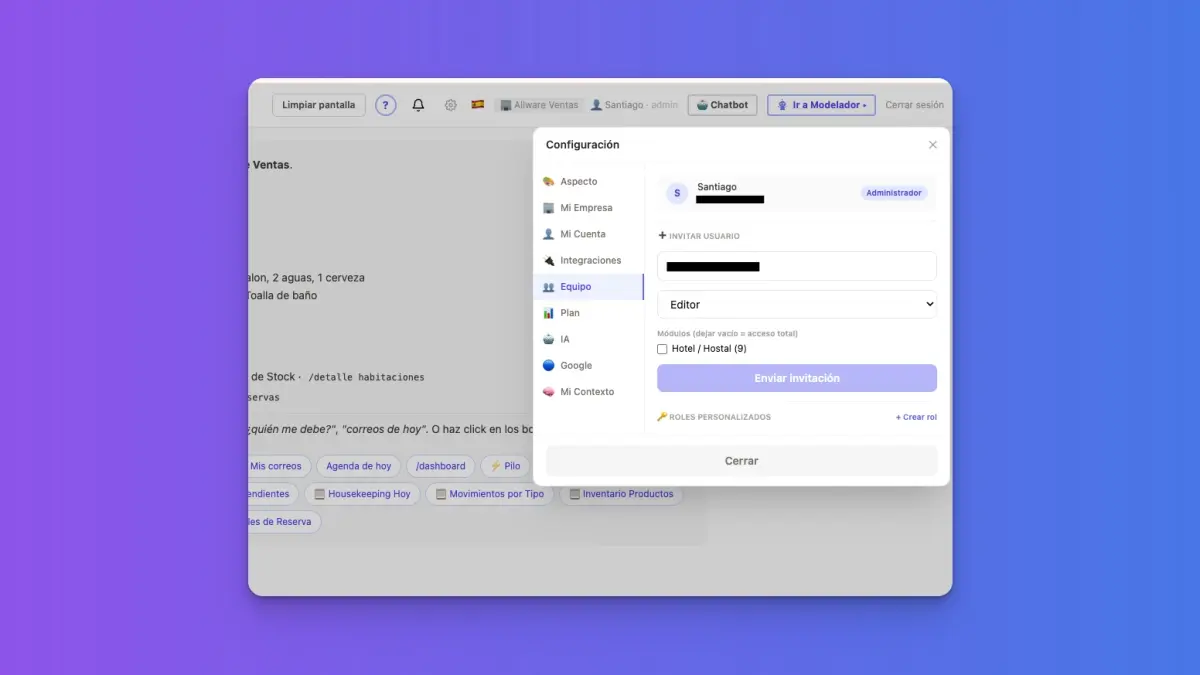Click the Cerrar button
The width and height of the screenshot is (1200, 675).
click(741, 461)
